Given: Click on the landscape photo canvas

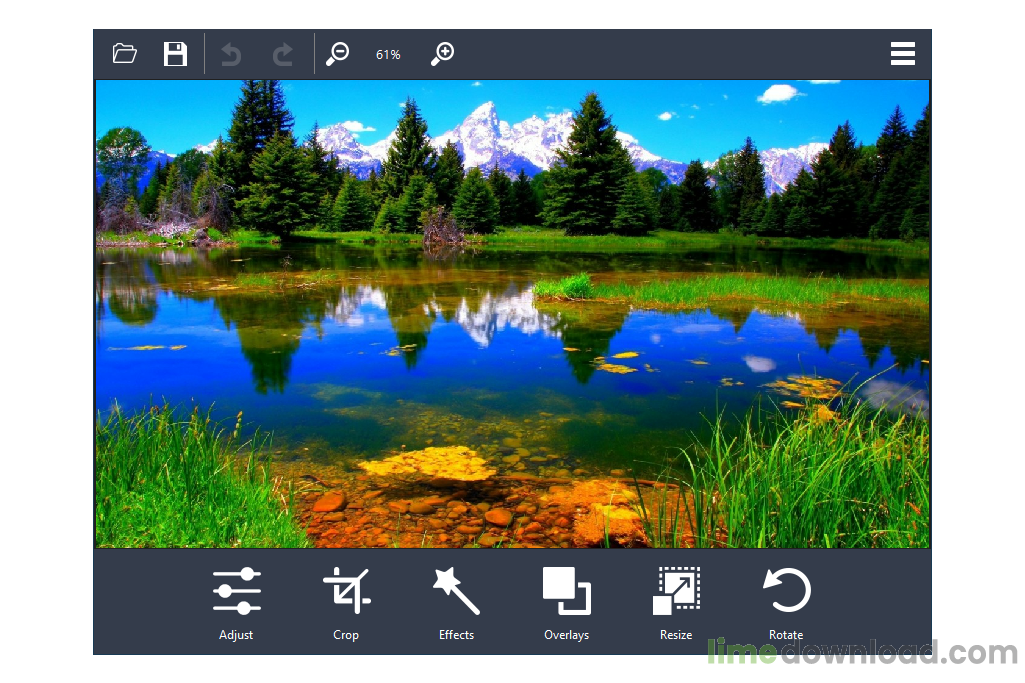Looking at the screenshot, I should click(x=512, y=314).
